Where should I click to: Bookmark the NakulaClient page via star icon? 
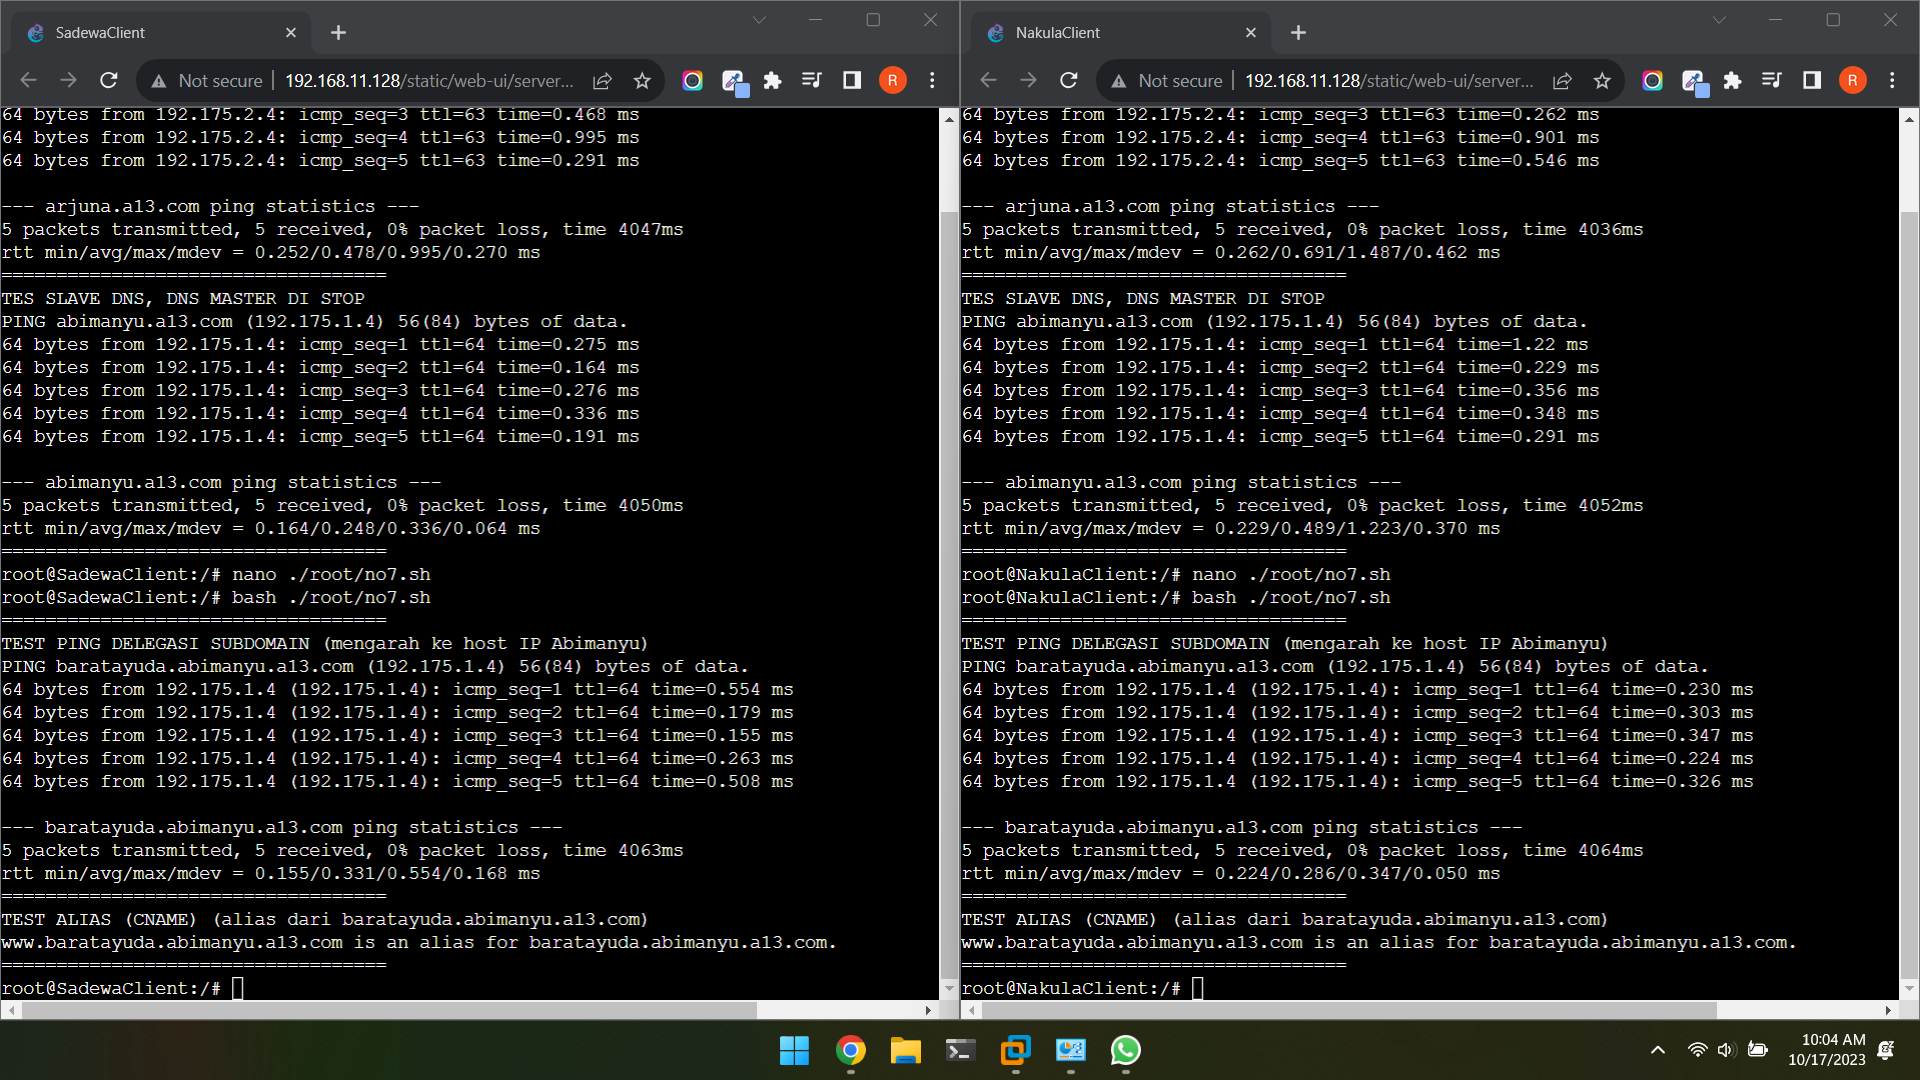coord(1603,81)
